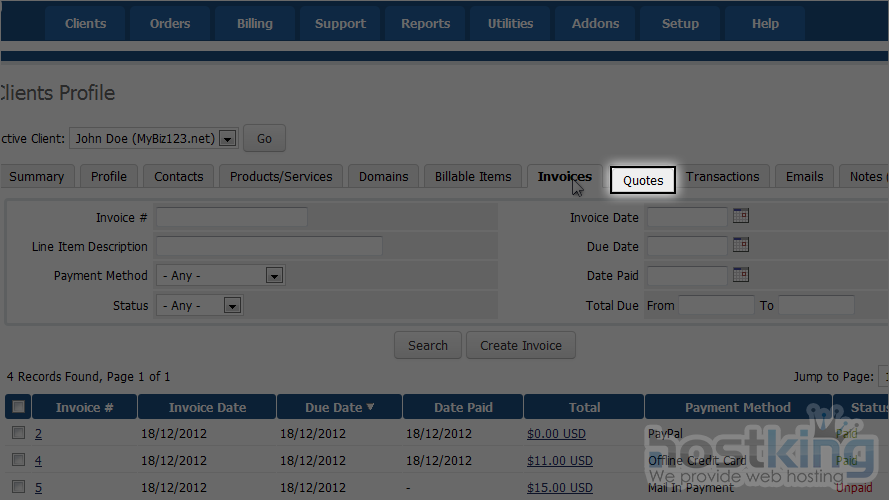Sort by Due Date column arrow
The image size is (889, 500).
[371, 407]
